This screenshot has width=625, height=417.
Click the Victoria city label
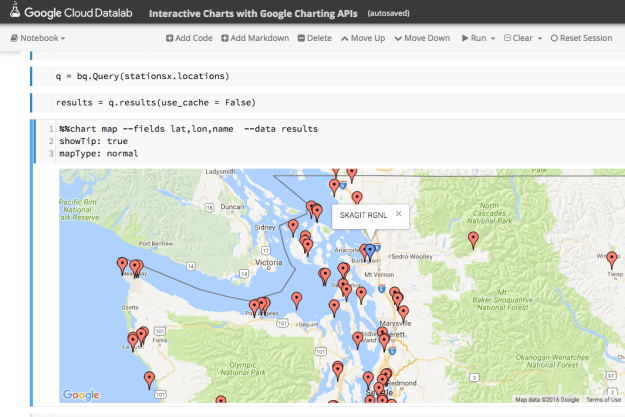(x=269, y=263)
